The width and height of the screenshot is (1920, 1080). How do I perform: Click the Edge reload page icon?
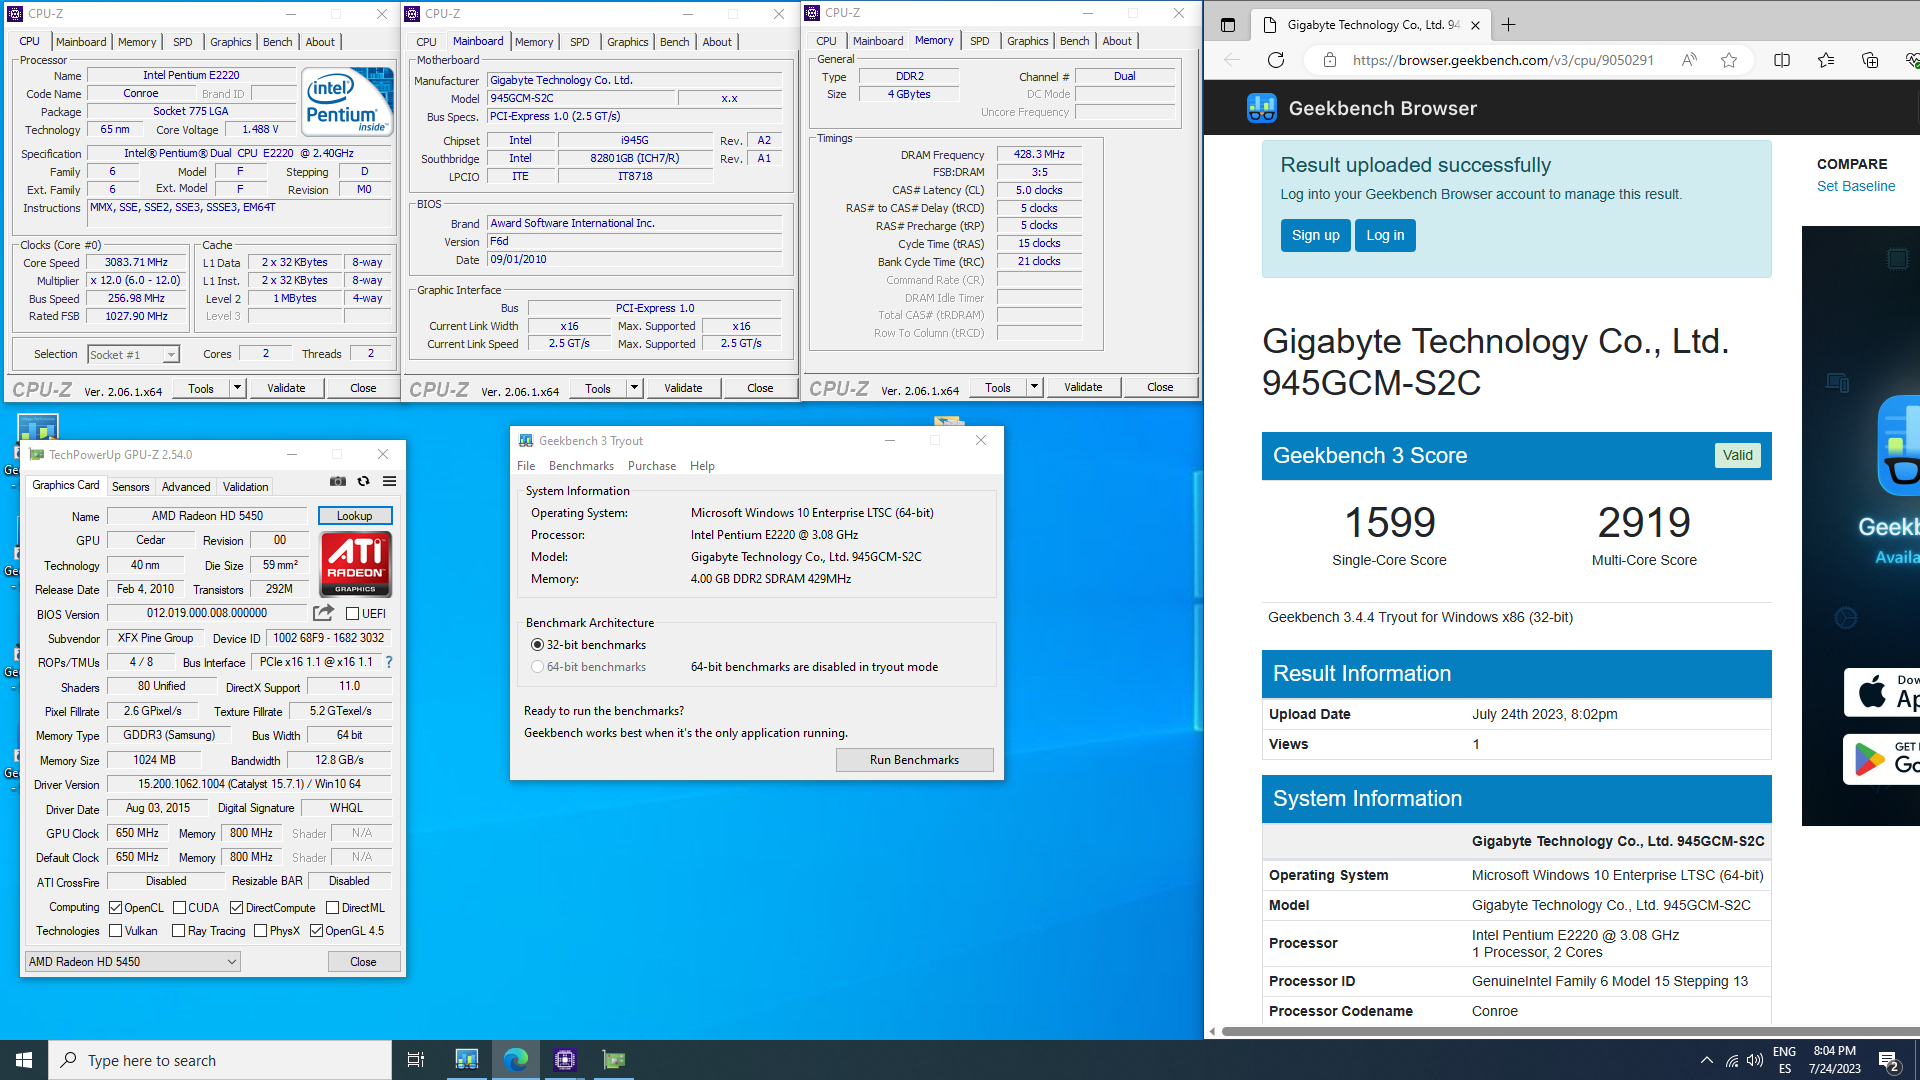coord(1276,60)
